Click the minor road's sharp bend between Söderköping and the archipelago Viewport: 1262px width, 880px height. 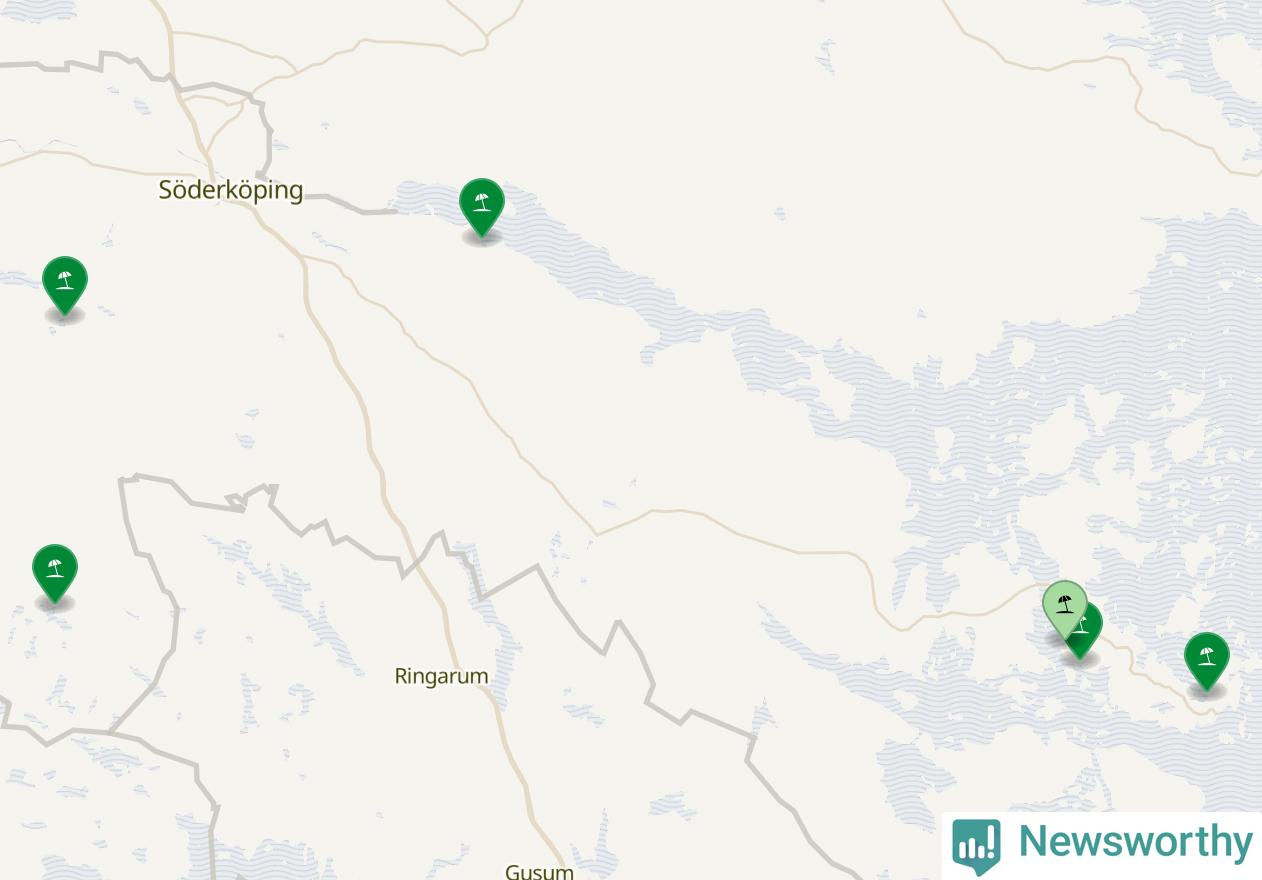coord(597,533)
